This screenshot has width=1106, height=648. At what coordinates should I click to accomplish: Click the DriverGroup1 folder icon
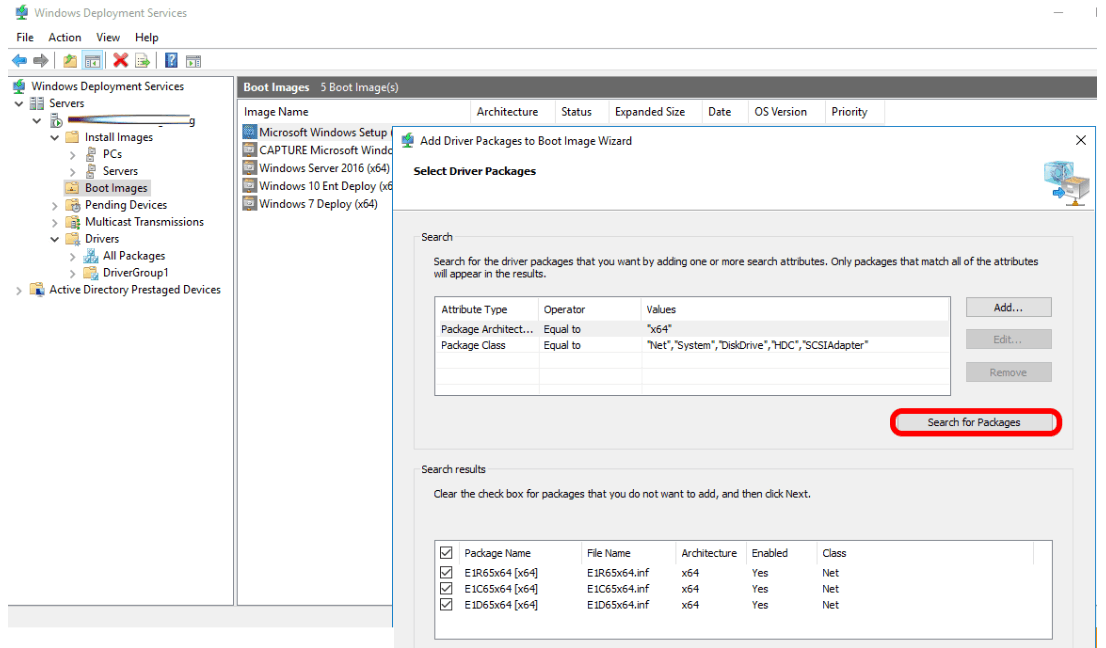90,272
